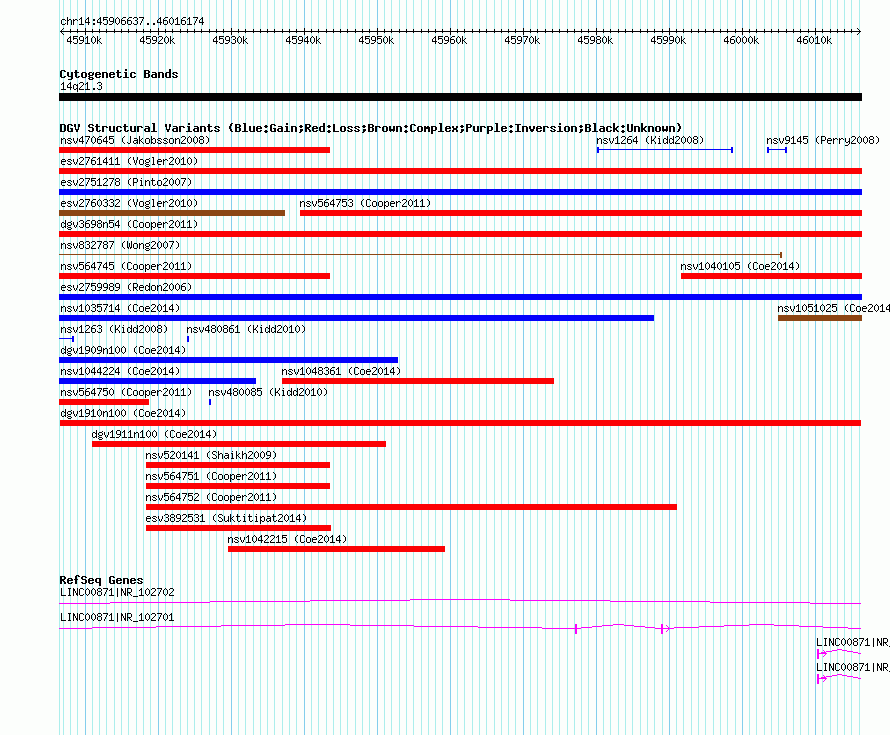Open variant nsv470645 (Jakobsson2008) label
The width and height of the screenshot is (890, 735).
(x=135, y=140)
